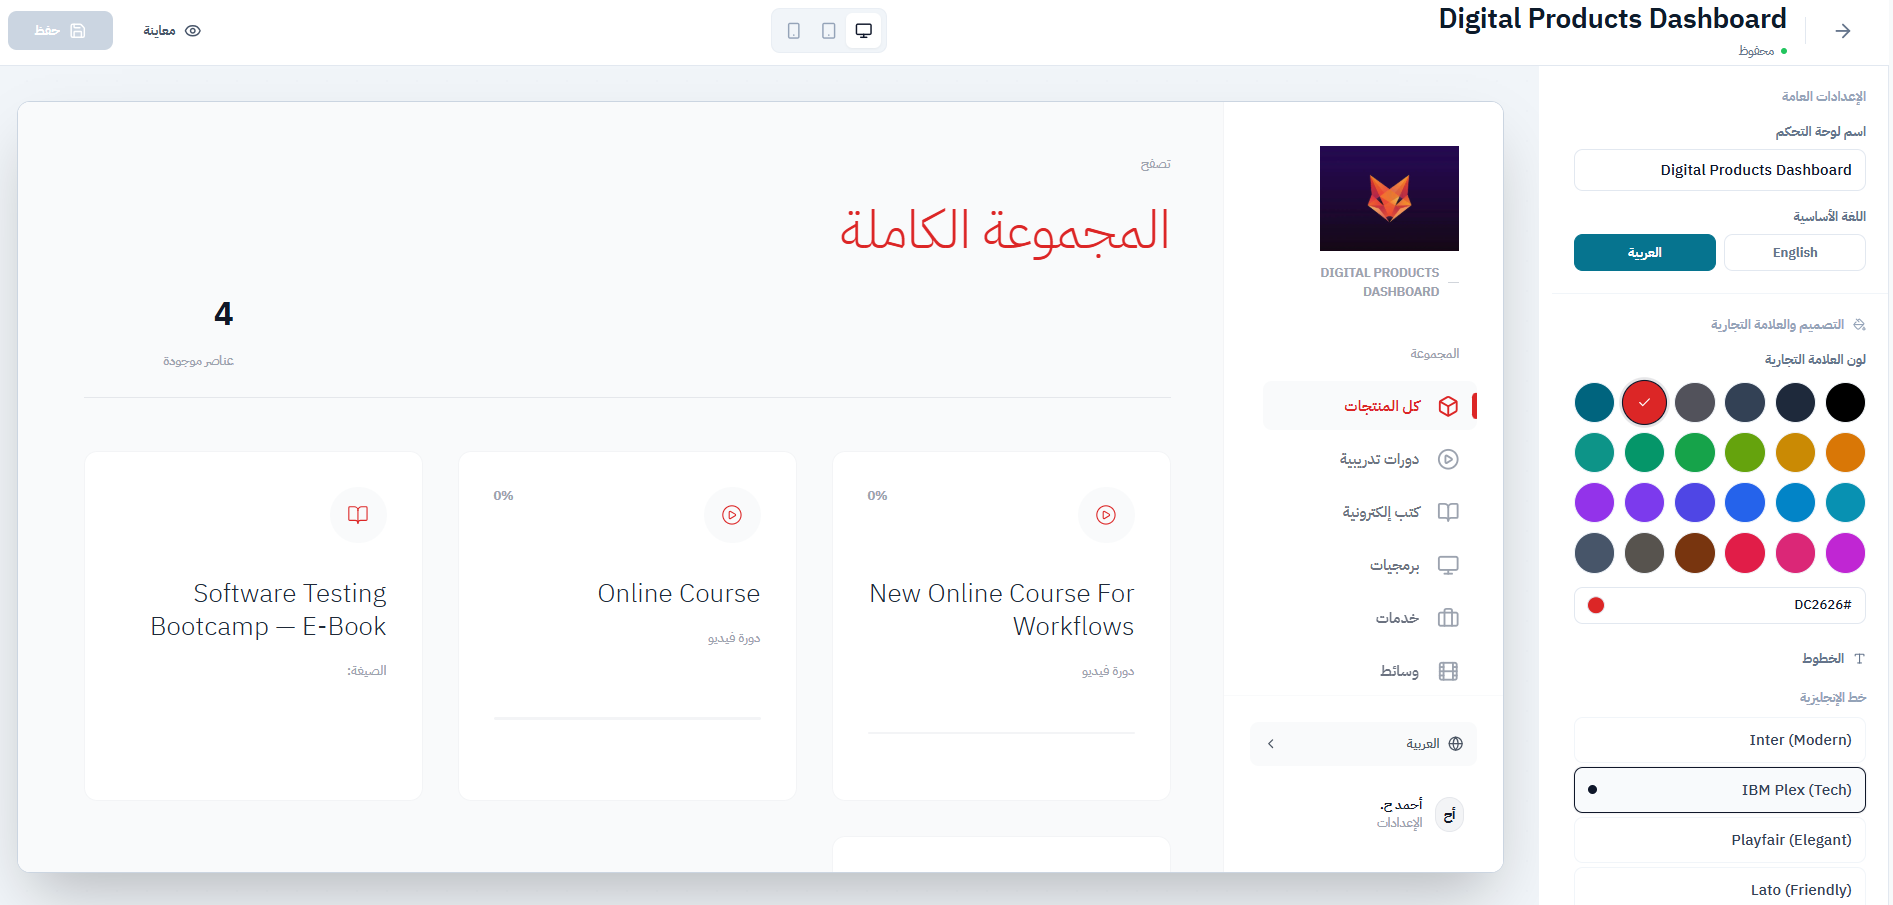This screenshot has width=1893, height=905.
Task: Click the play icon on New Online Course For Workflows card
Action: [x=1106, y=515]
